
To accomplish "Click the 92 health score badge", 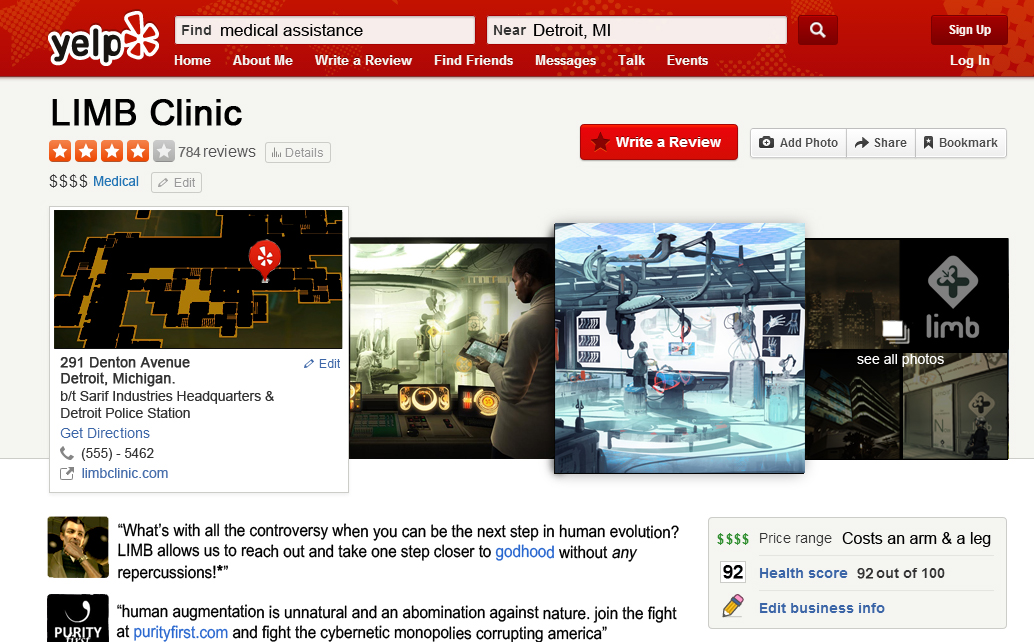I will pos(733,571).
